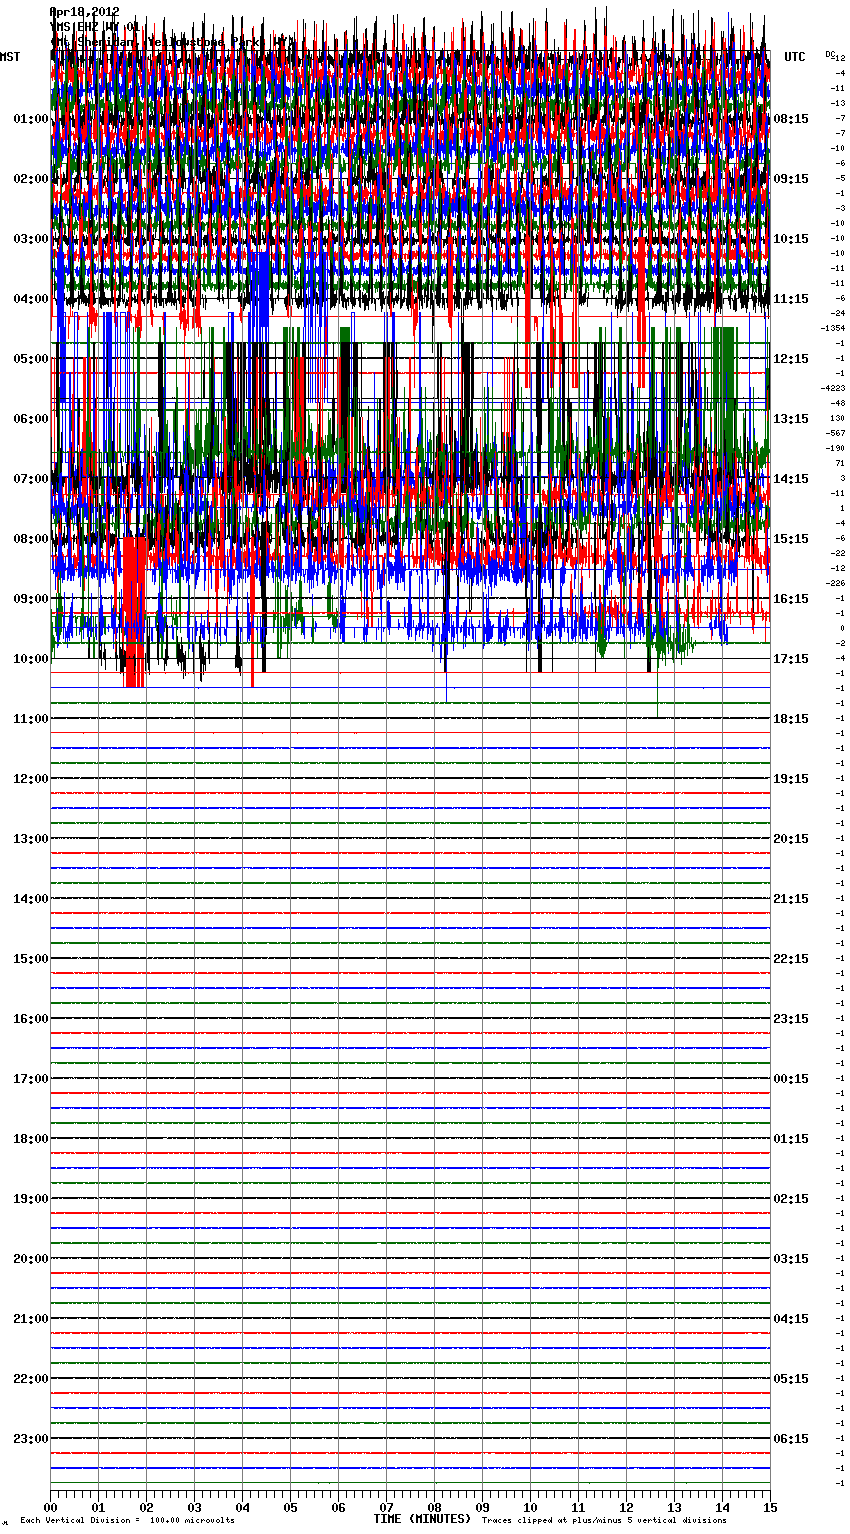Pick the '14:15' UTC time label
This screenshot has width=850, height=1534.
(x=791, y=479)
